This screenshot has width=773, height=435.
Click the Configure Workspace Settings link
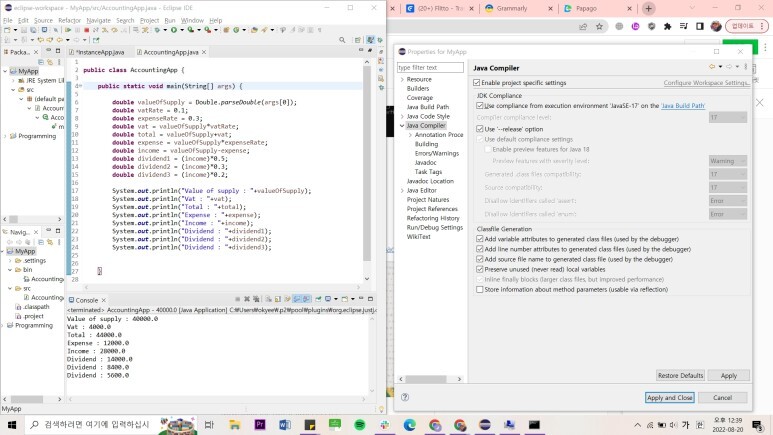click(x=706, y=83)
